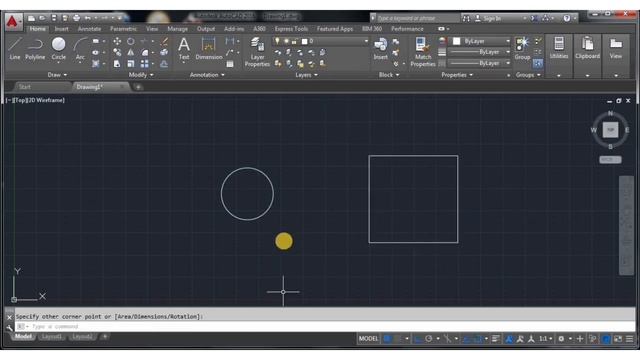Toggle annotation monitor plus icon
Image resolution: width=640 pixels, height=360 pixels.
580,339
